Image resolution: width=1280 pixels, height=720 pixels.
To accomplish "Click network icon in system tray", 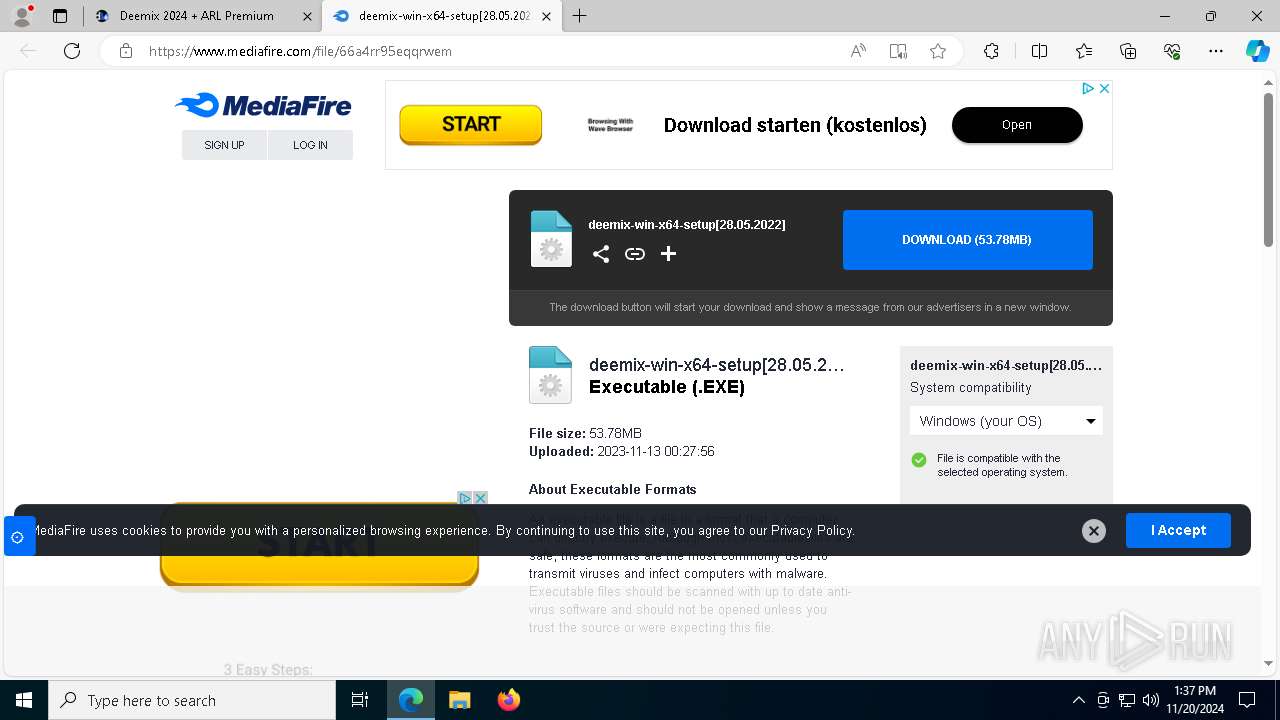I will click(x=1127, y=700).
